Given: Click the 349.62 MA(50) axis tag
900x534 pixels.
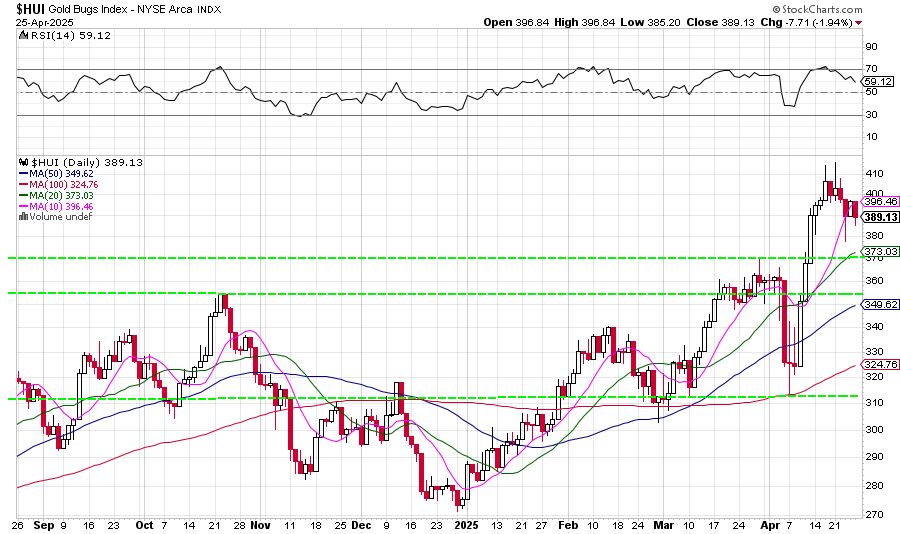Looking at the screenshot, I should pos(877,304).
